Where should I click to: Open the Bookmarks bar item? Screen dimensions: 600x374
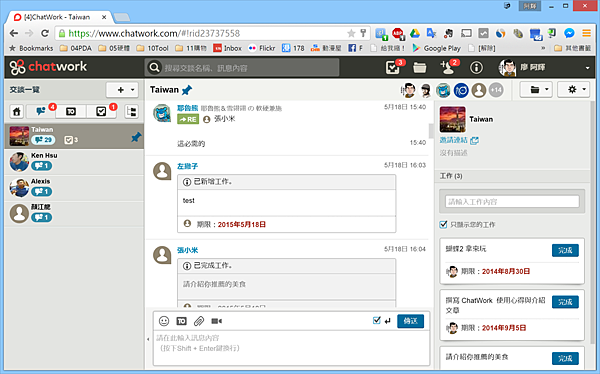point(31,48)
